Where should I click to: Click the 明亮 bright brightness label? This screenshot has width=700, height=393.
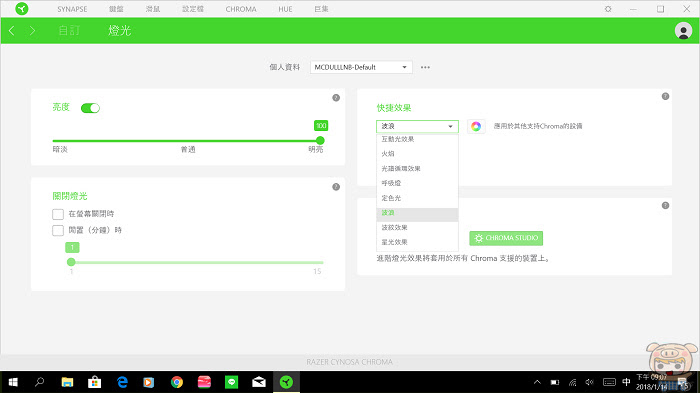coord(316,149)
